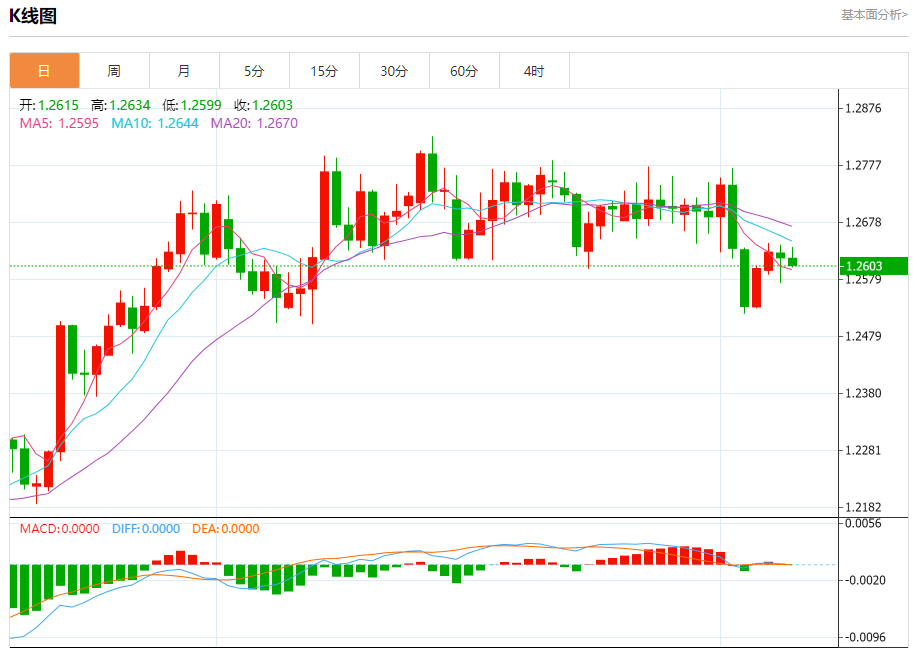The image size is (913, 648).
Task: Choose the 60分 interval tab
Action: 464,71
